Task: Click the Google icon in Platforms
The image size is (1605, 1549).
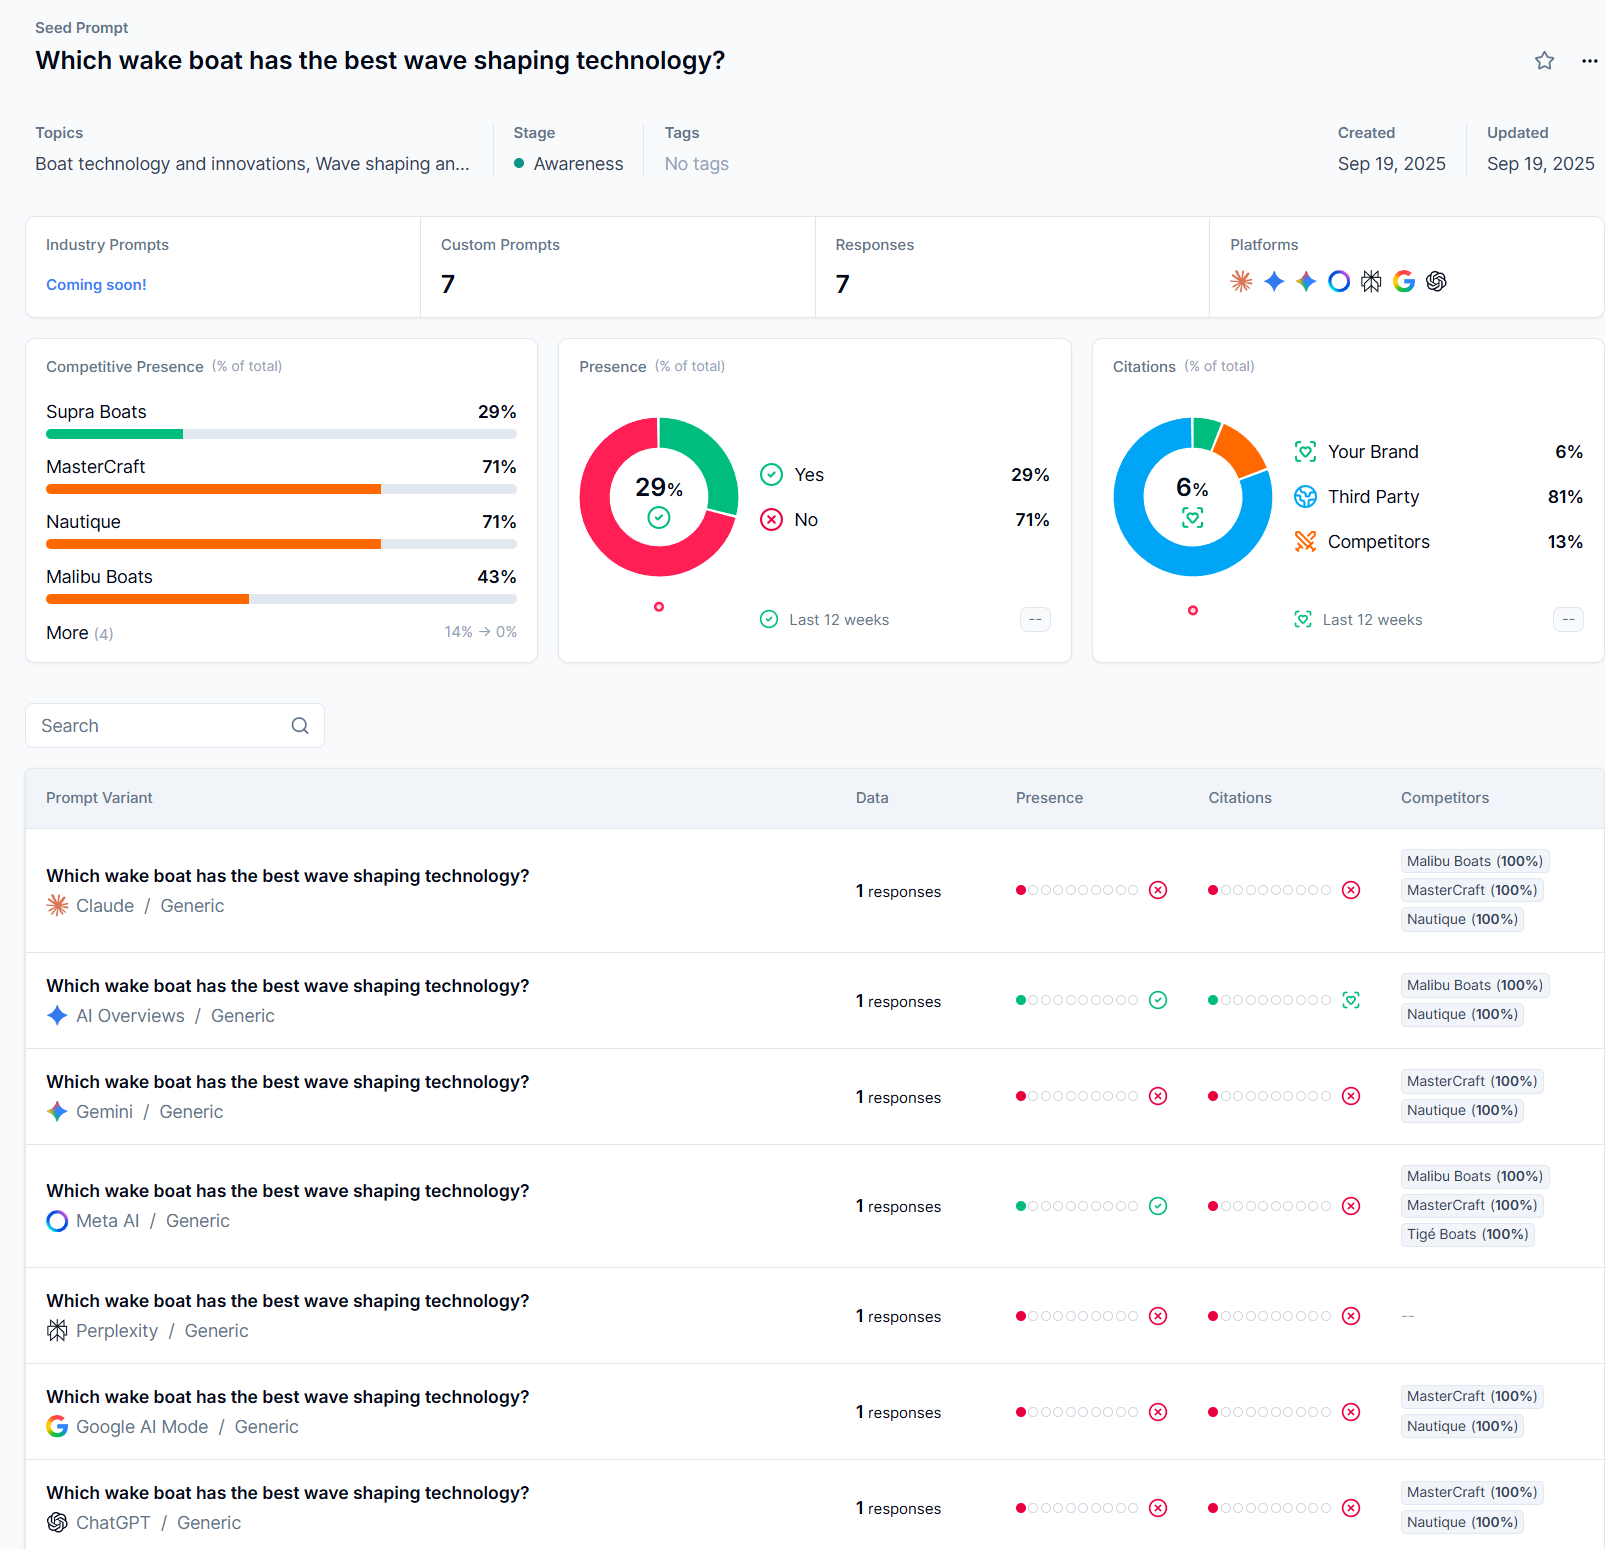Action: tap(1404, 281)
